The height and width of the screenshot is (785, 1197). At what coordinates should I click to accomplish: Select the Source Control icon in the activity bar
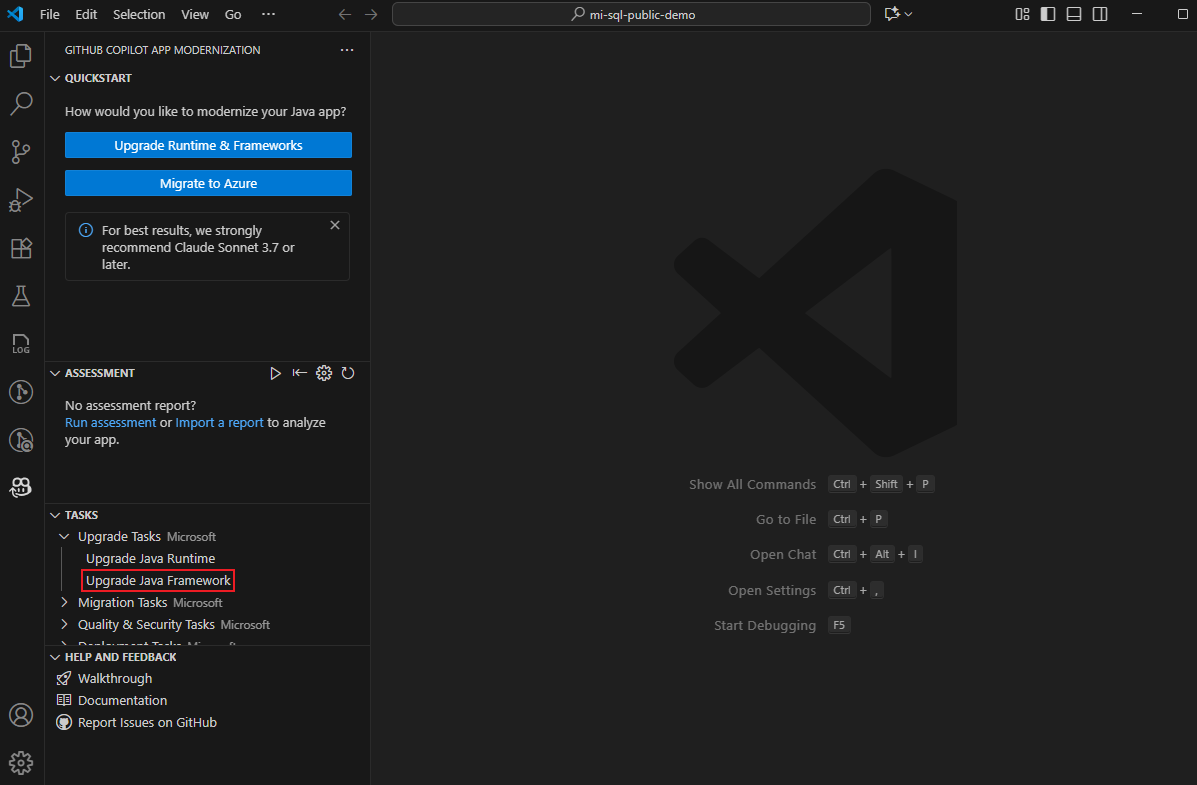tap(21, 151)
